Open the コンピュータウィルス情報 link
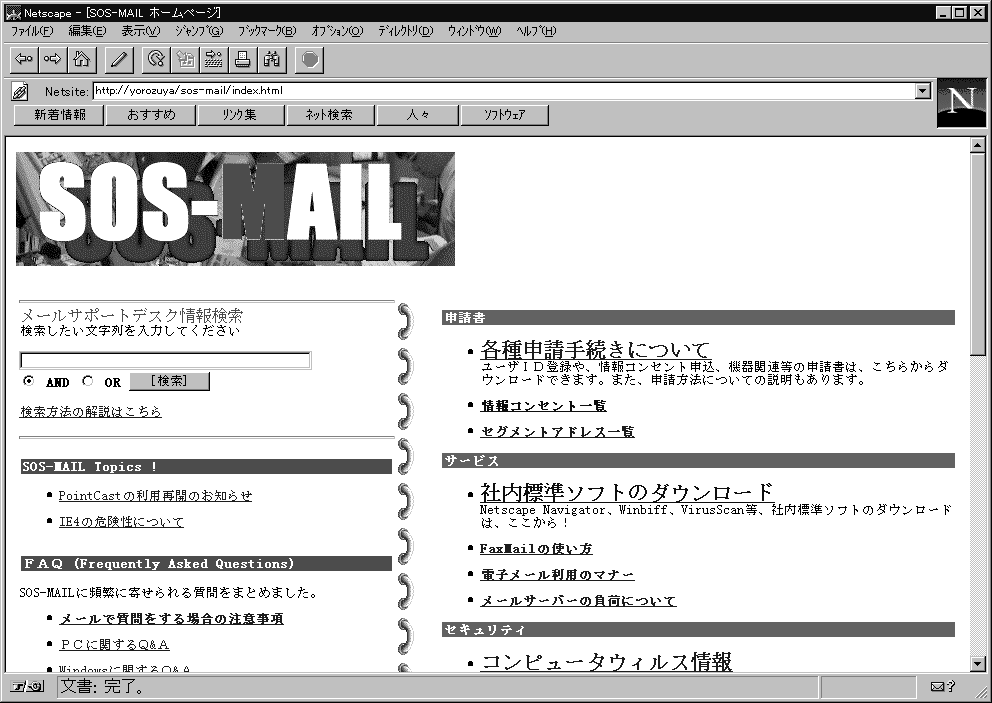The height and width of the screenshot is (703, 992). (x=606, y=662)
